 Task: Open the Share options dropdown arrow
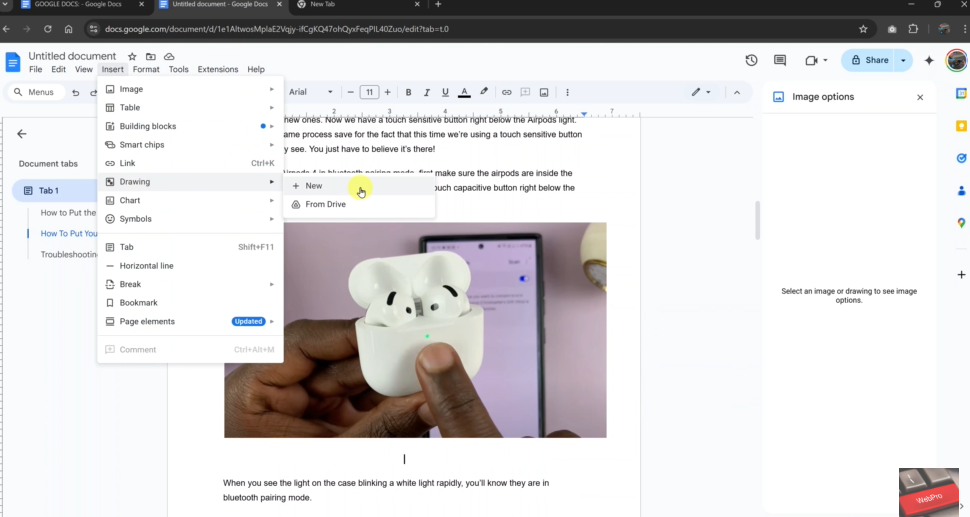[903, 60]
